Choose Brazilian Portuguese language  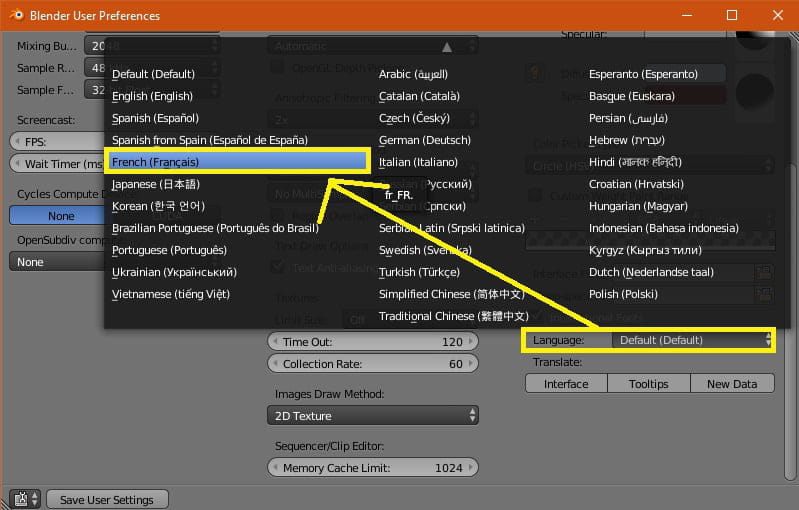tap(215, 228)
